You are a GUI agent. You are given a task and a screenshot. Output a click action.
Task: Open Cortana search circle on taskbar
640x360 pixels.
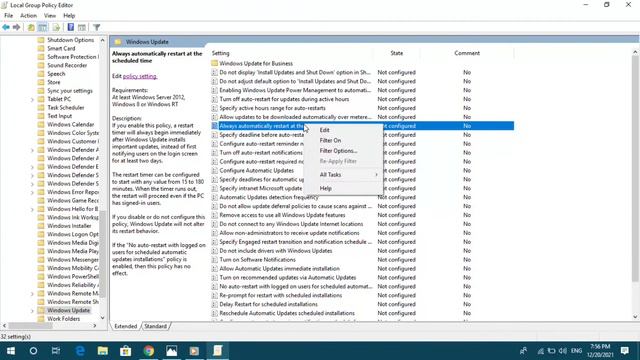(x=33, y=351)
